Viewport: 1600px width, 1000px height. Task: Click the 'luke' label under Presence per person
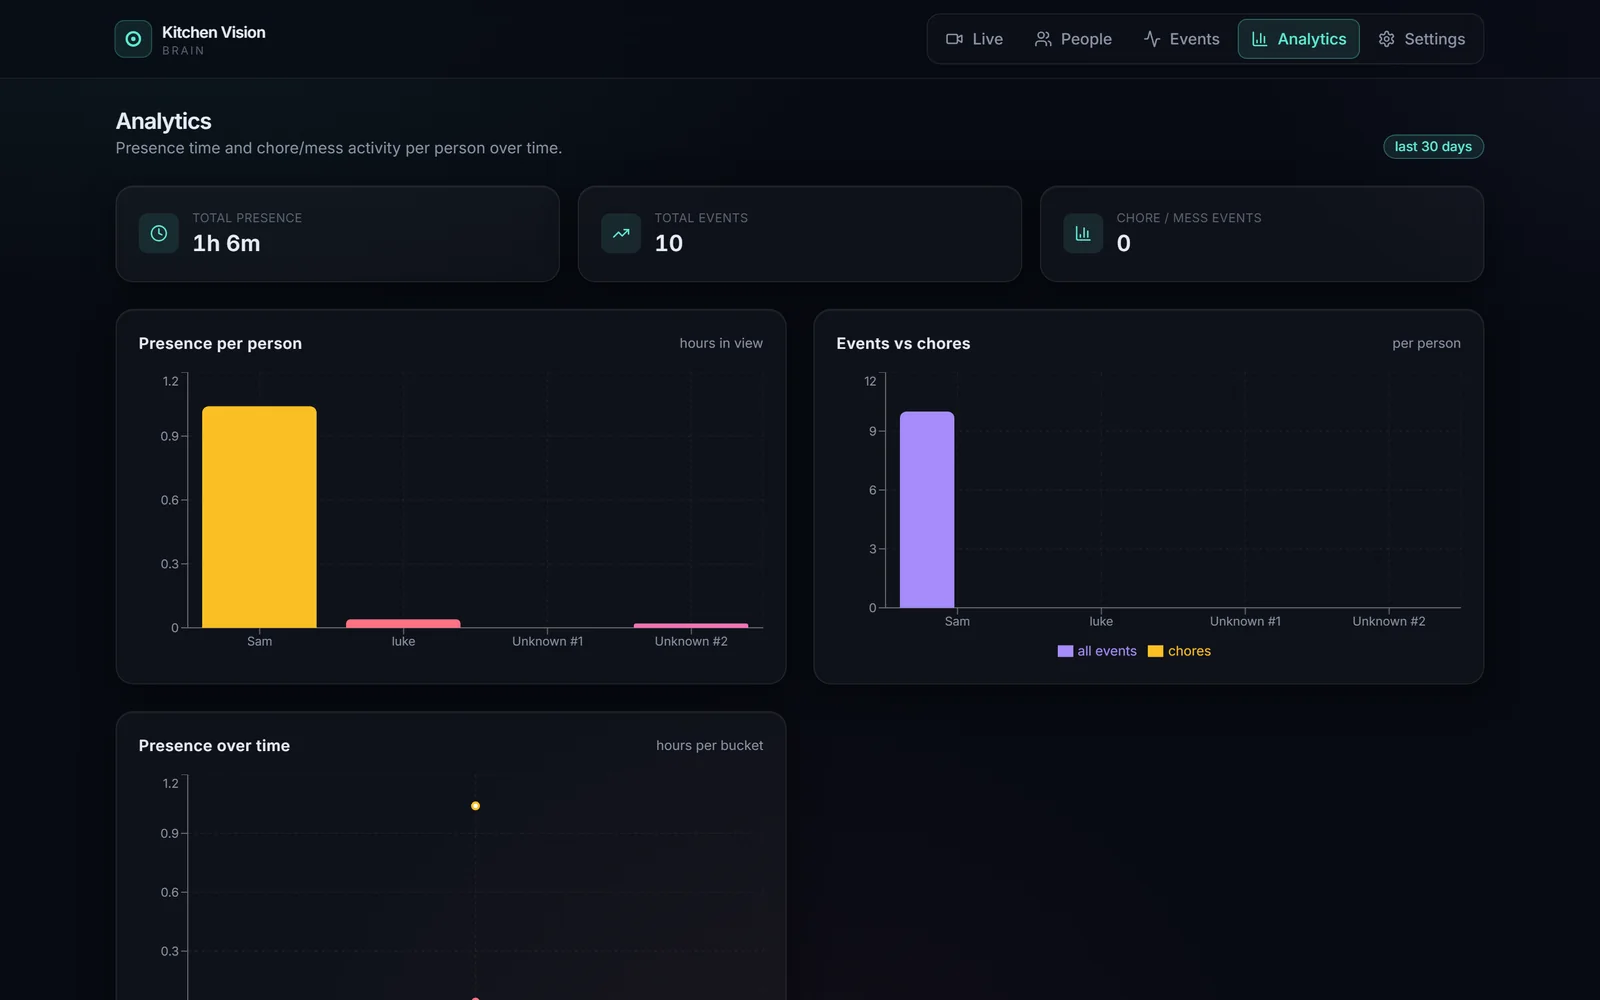coord(403,642)
